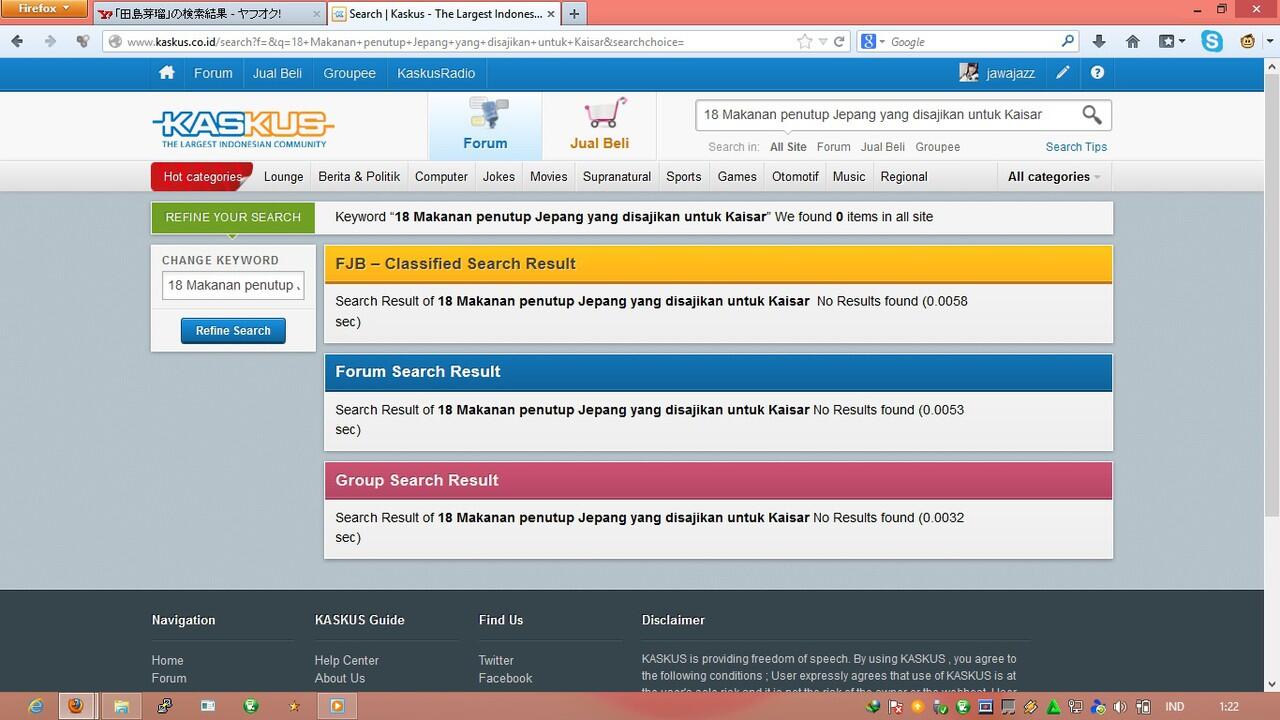The width and height of the screenshot is (1280, 720).
Task: Open the Music category
Action: point(849,177)
